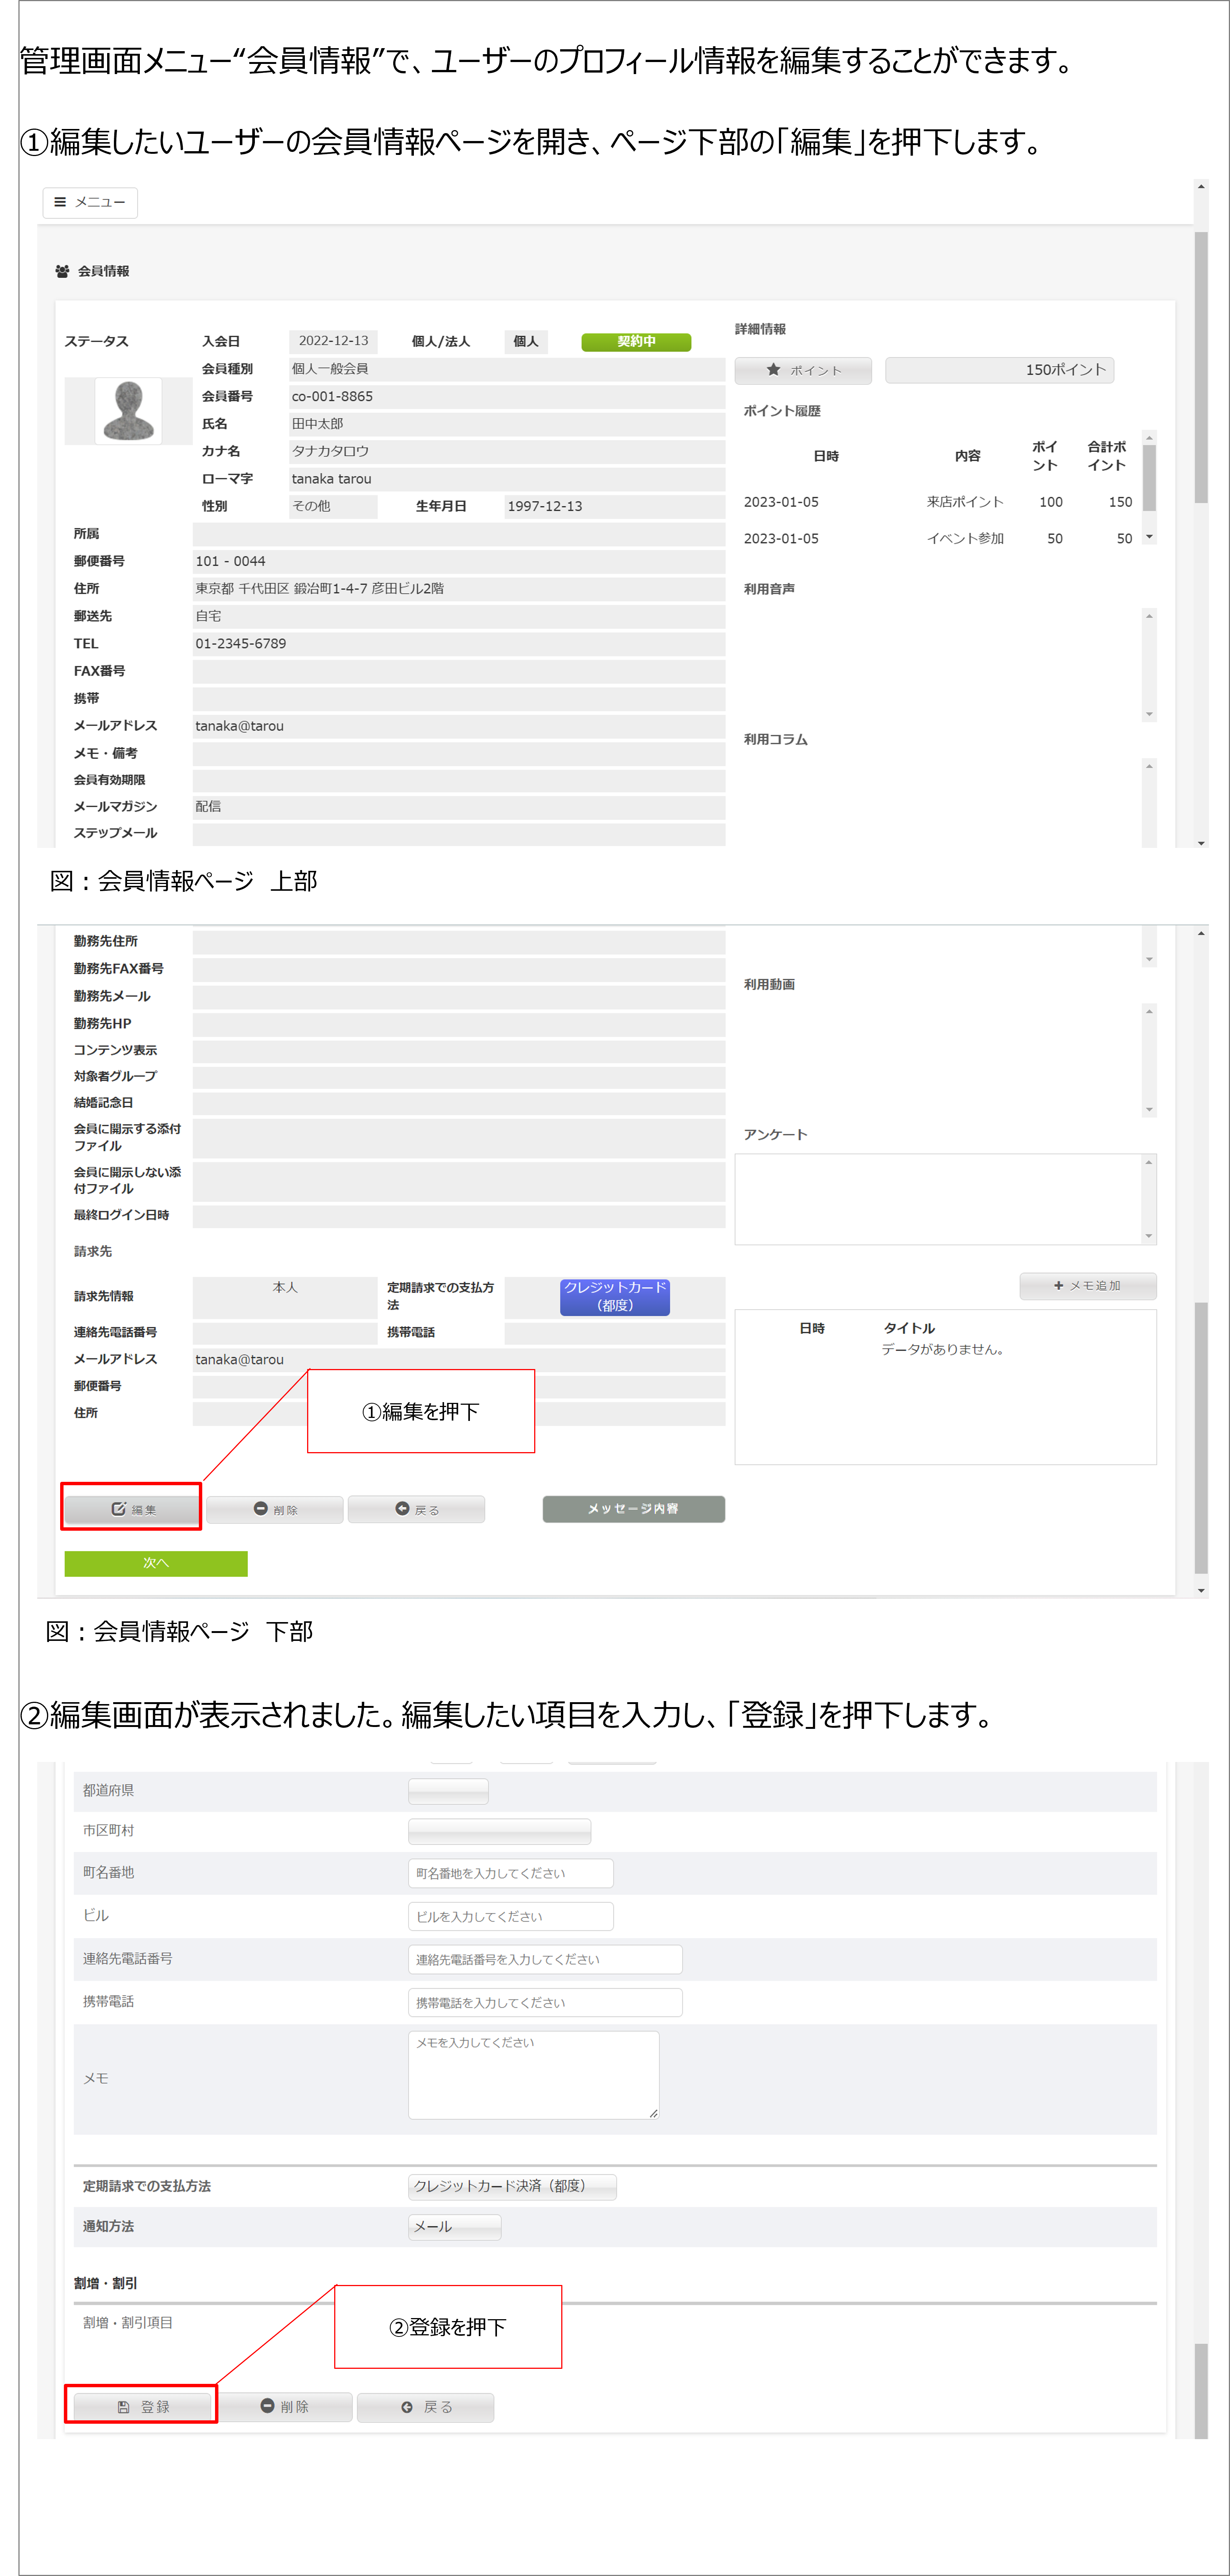Screen dimensions: 1230x2576
Task: Click the member profile avatar photo
Action: click(129, 411)
